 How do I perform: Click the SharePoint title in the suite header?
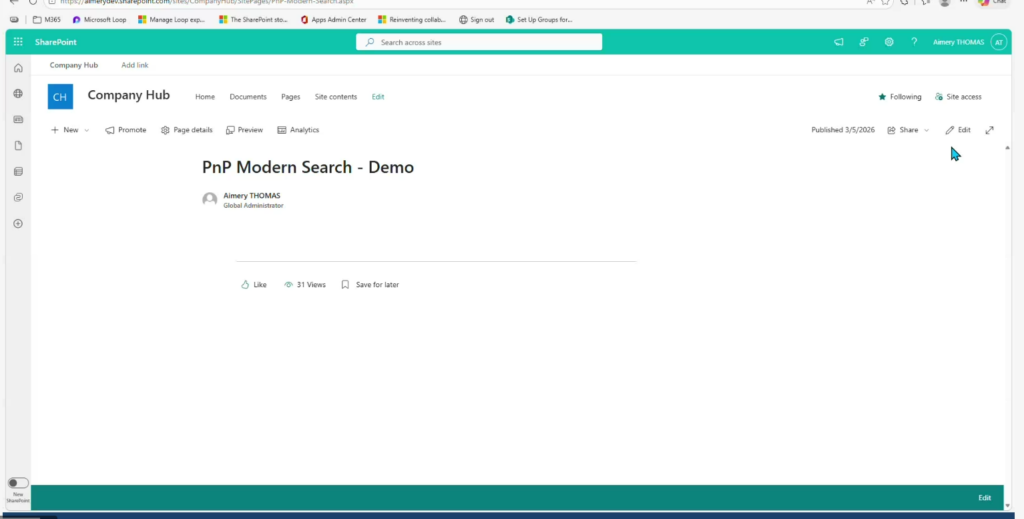[56, 42]
